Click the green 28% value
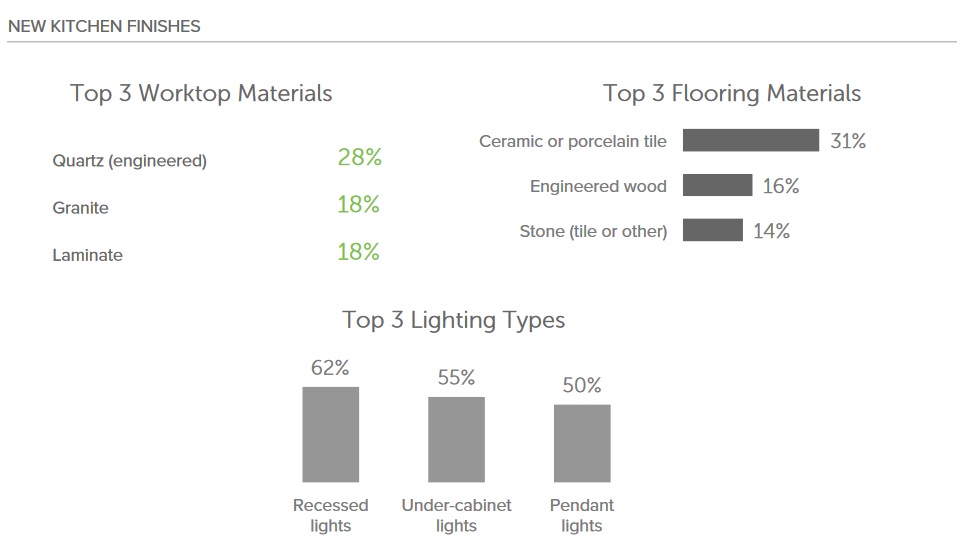This screenshot has height=553, width=976. click(360, 157)
